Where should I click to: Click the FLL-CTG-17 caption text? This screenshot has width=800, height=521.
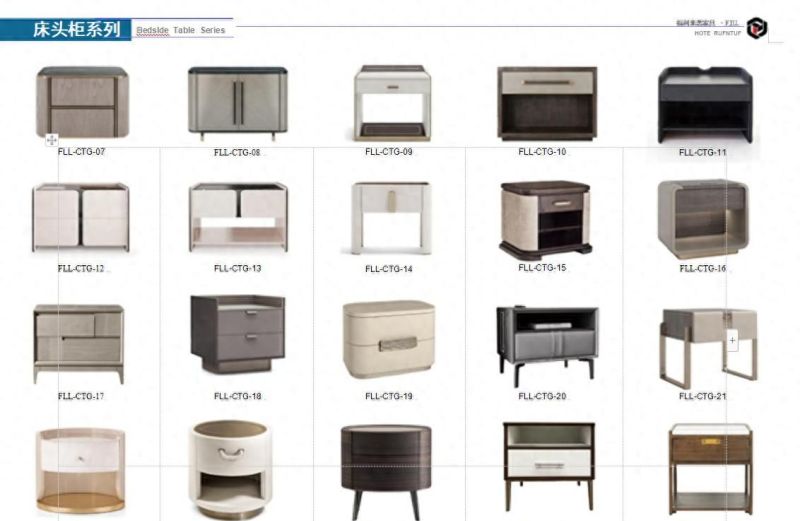pos(81,396)
